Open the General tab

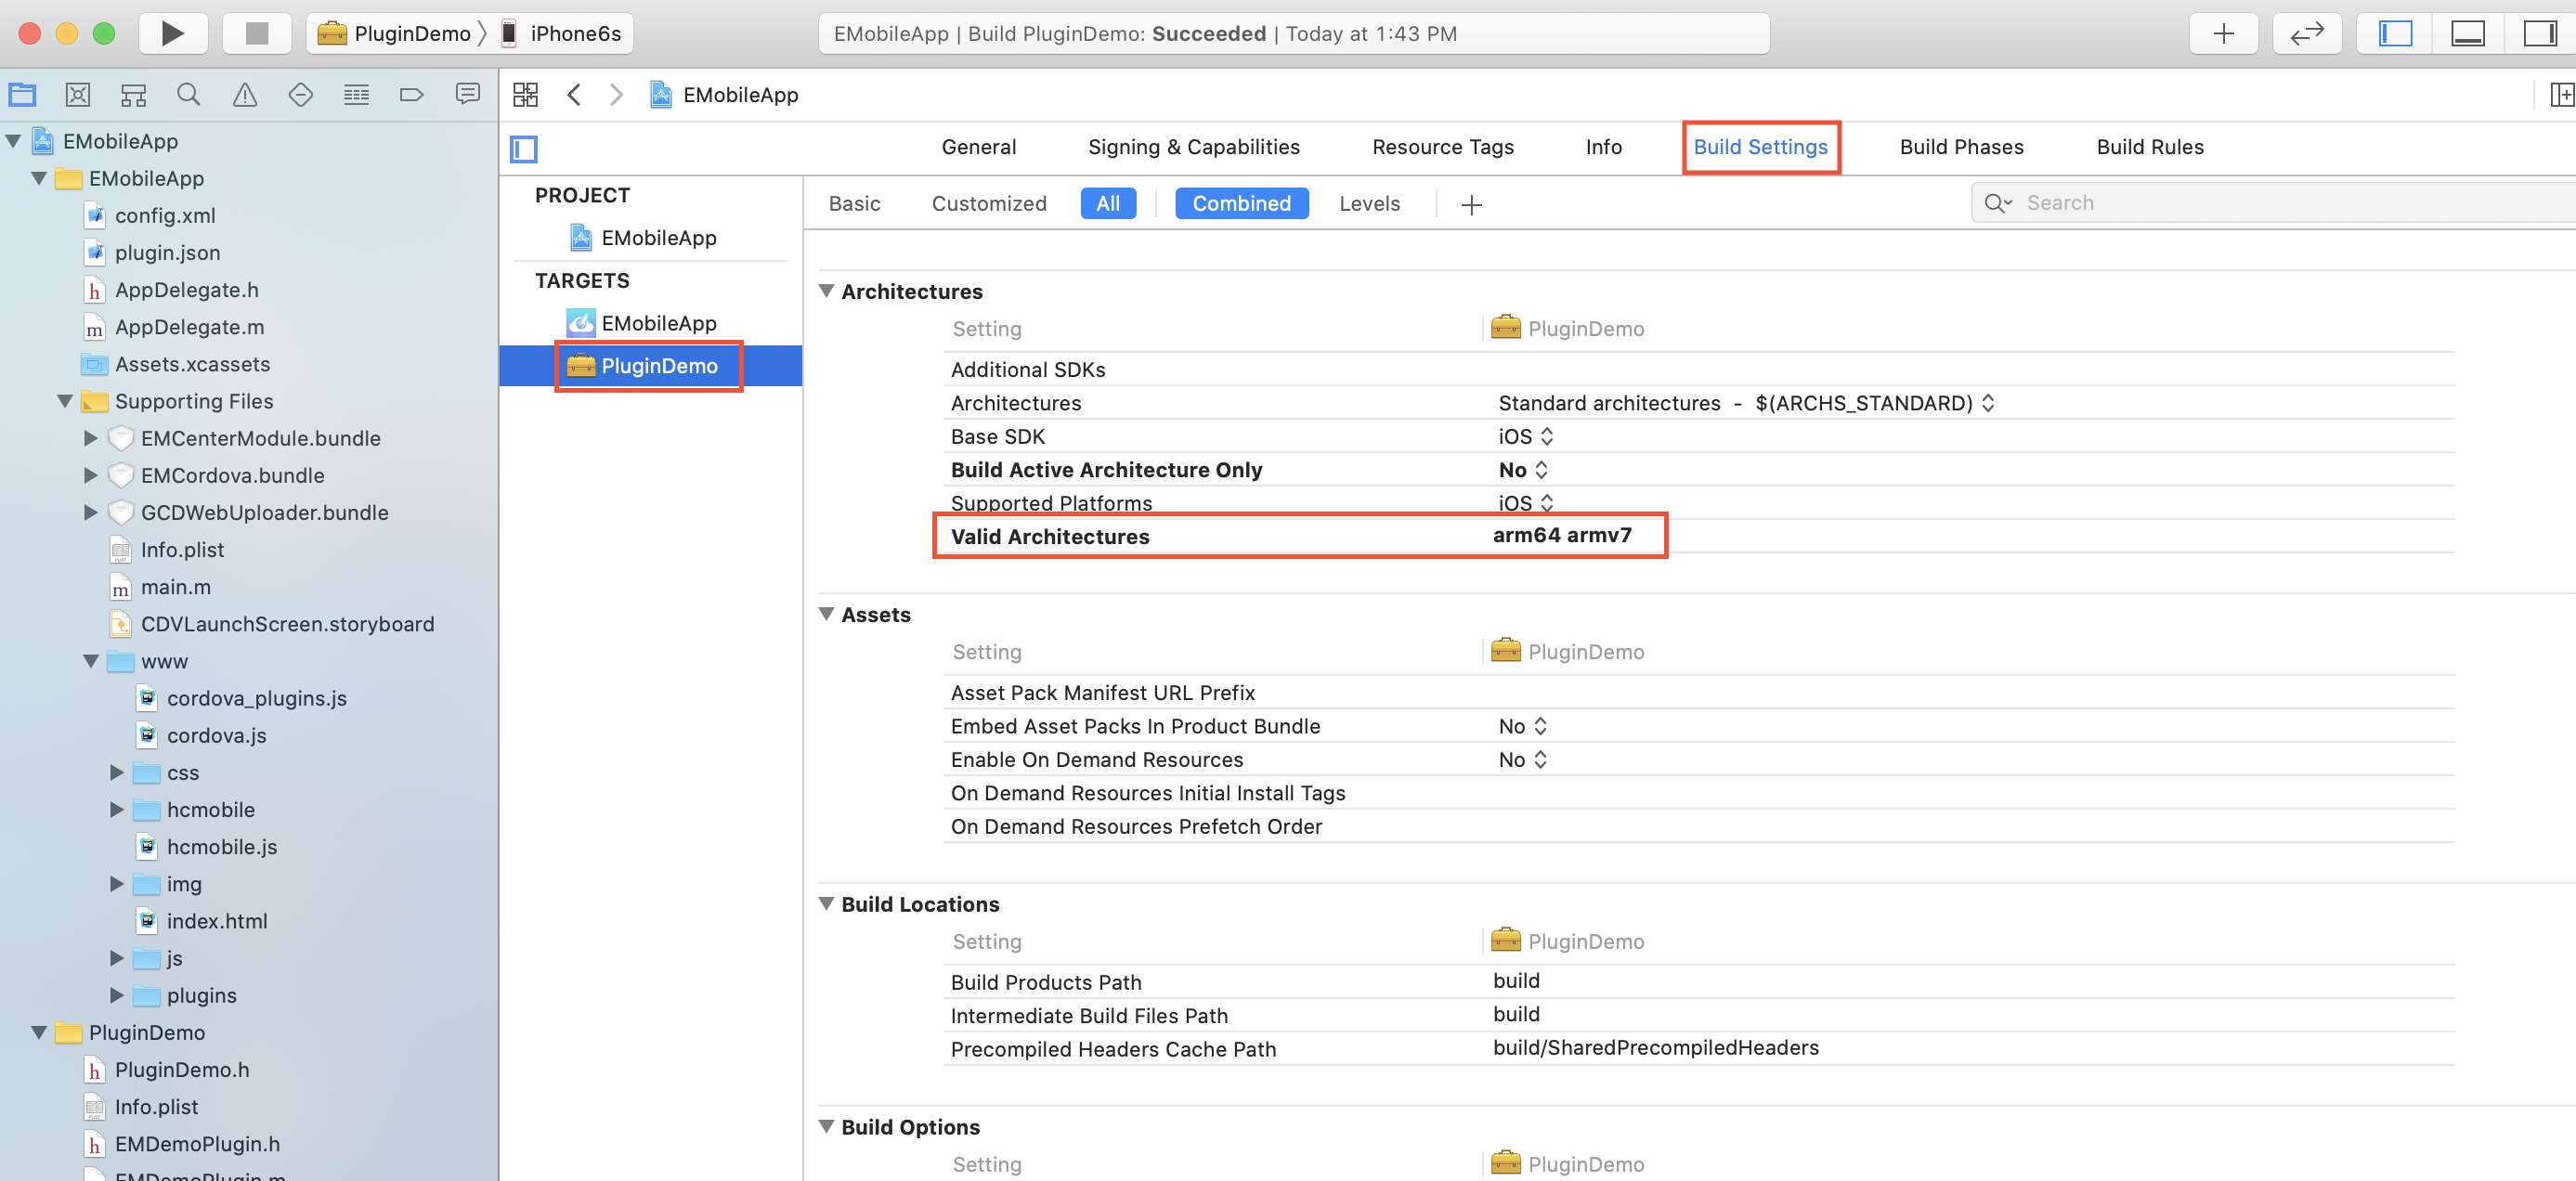(979, 147)
